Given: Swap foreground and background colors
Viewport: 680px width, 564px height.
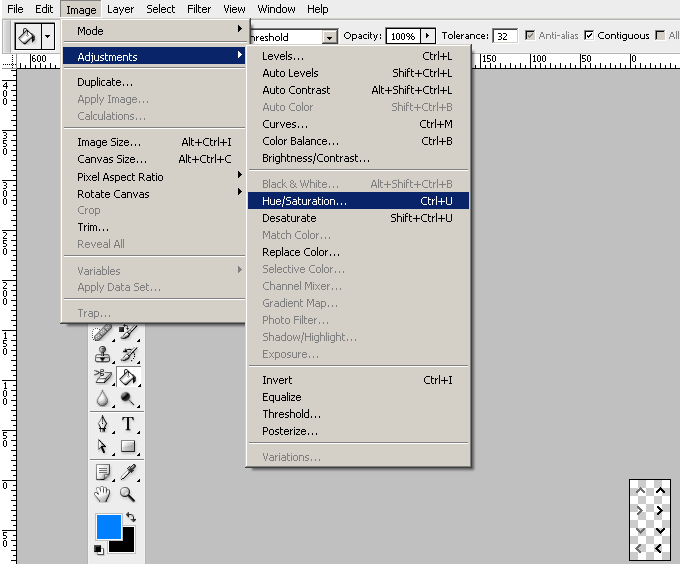Looking at the screenshot, I should pyautogui.click(x=130, y=518).
